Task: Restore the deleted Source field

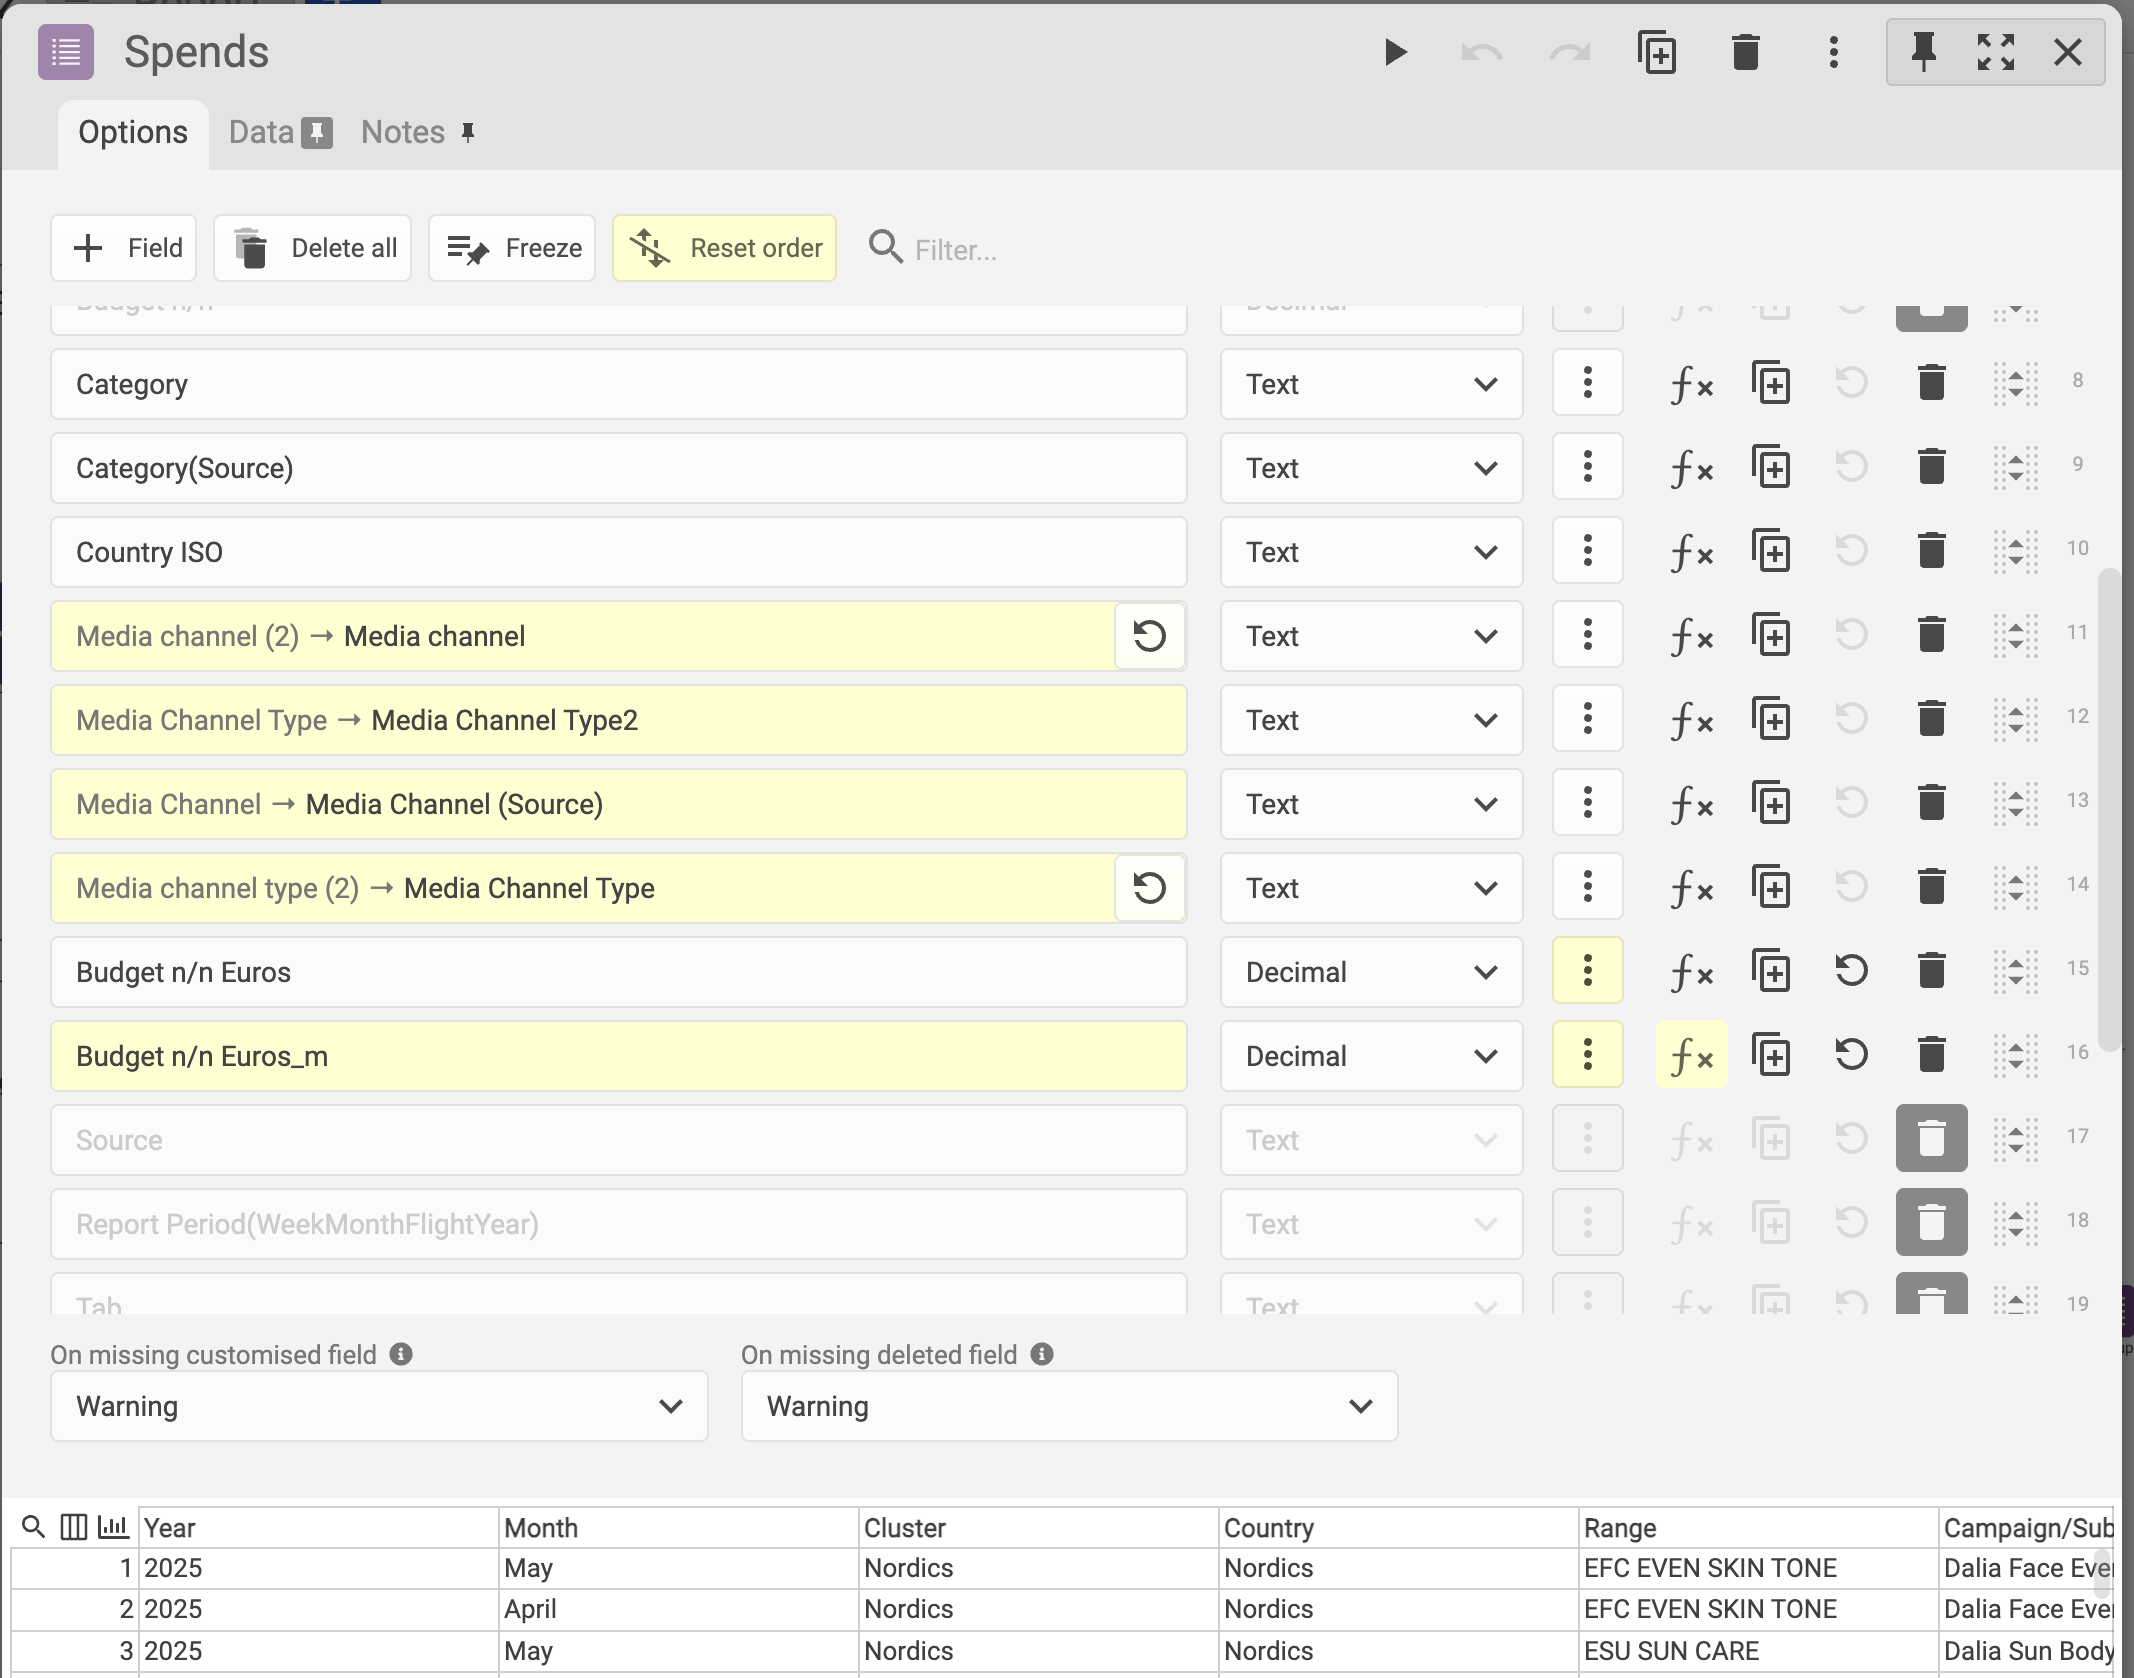Action: (x=1931, y=1139)
